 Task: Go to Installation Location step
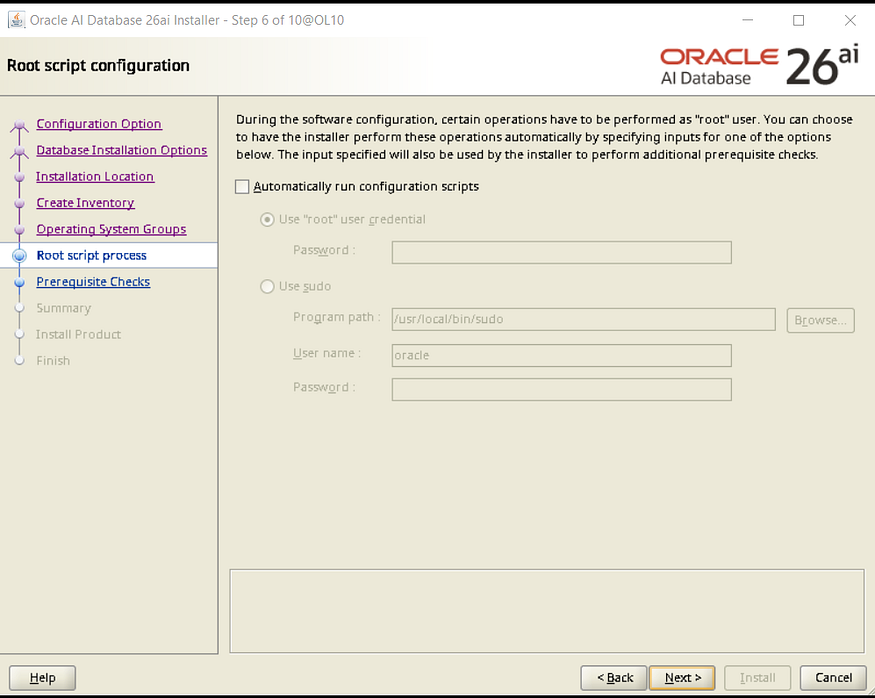(95, 176)
